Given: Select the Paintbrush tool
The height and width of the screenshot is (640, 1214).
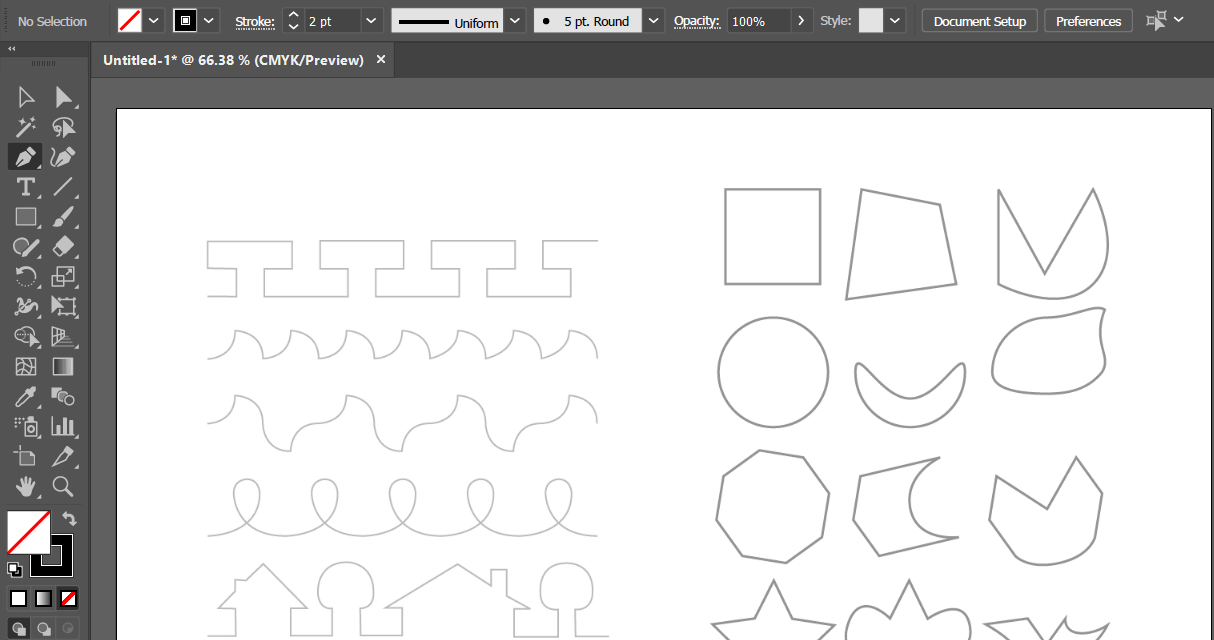Looking at the screenshot, I should pyautogui.click(x=64, y=217).
